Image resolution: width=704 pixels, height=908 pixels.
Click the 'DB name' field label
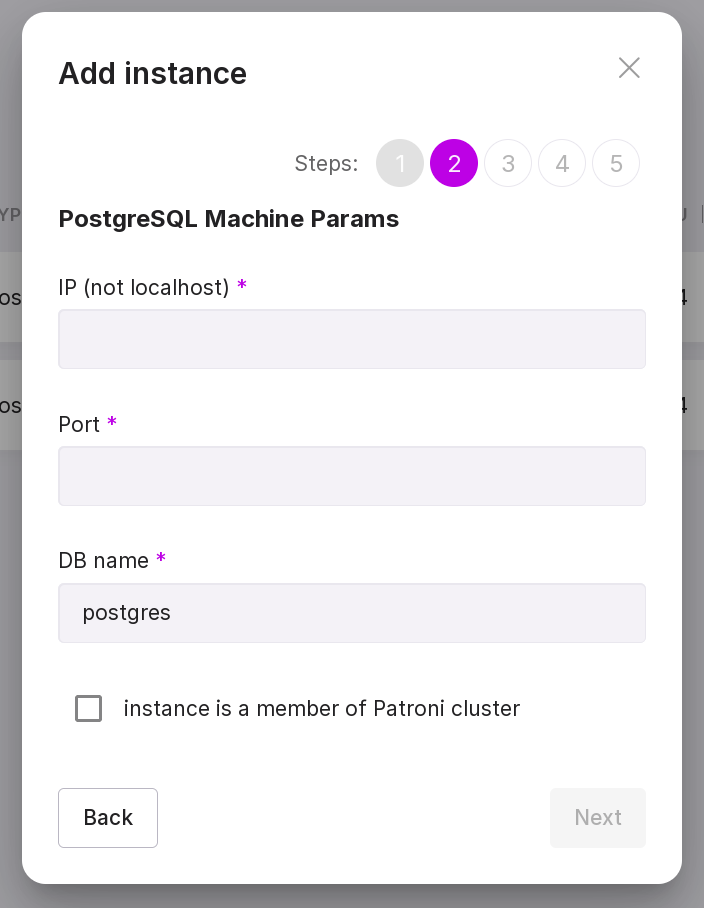pos(104,561)
